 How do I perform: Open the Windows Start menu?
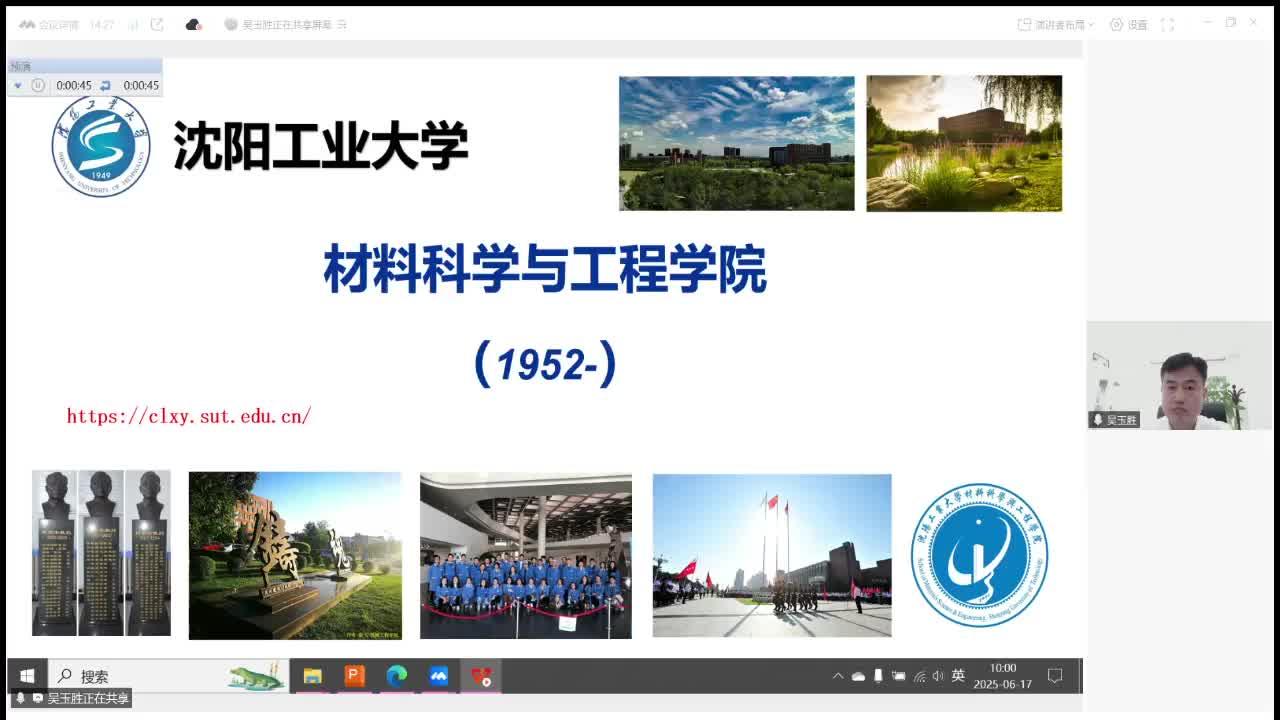click(27, 676)
